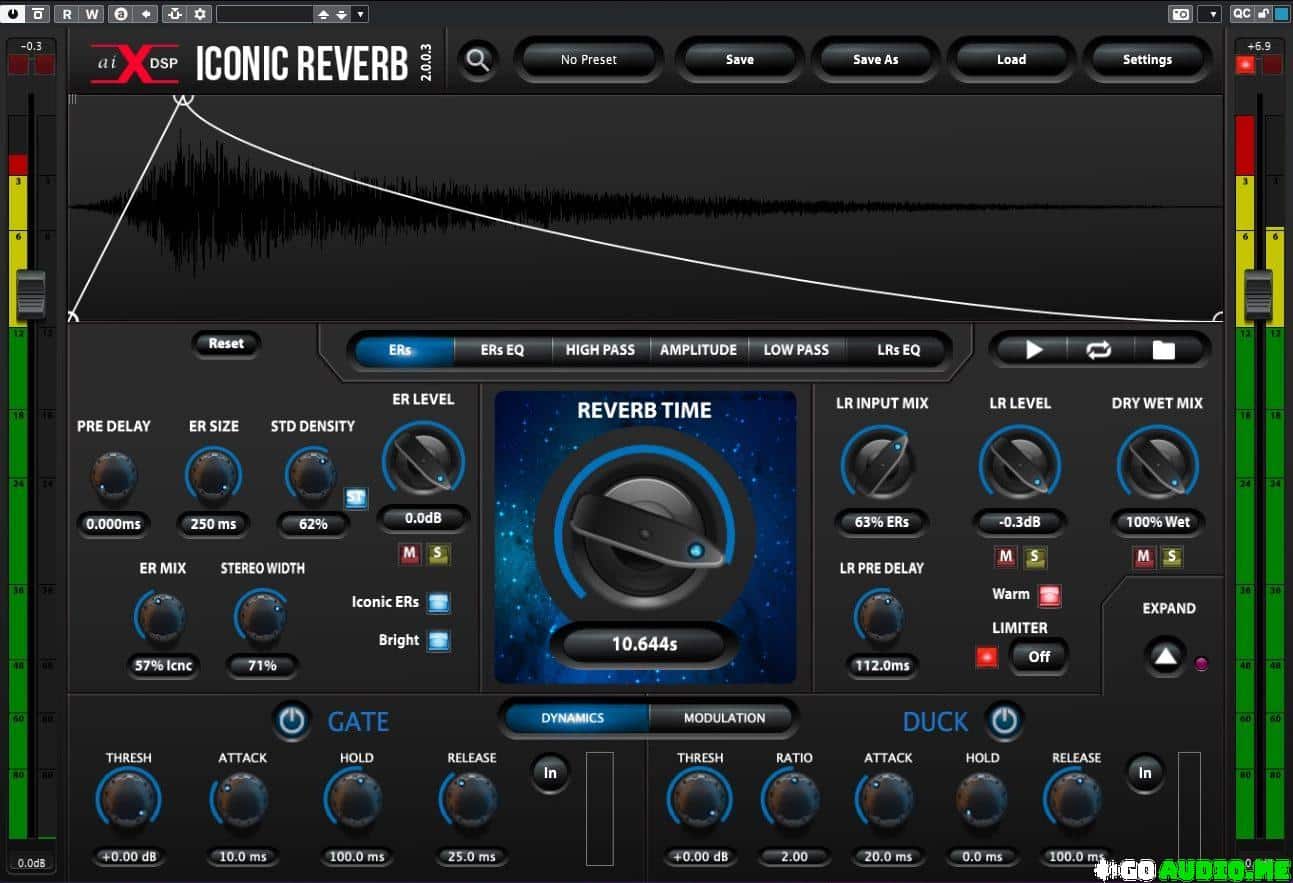Play the impulse preview with the play icon
This screenshot has width=1293, height=883.
[x=1034, y=349]
